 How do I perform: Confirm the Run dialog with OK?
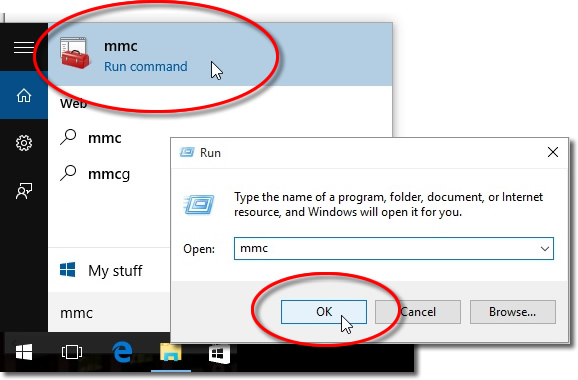click(x=324, y=312)
